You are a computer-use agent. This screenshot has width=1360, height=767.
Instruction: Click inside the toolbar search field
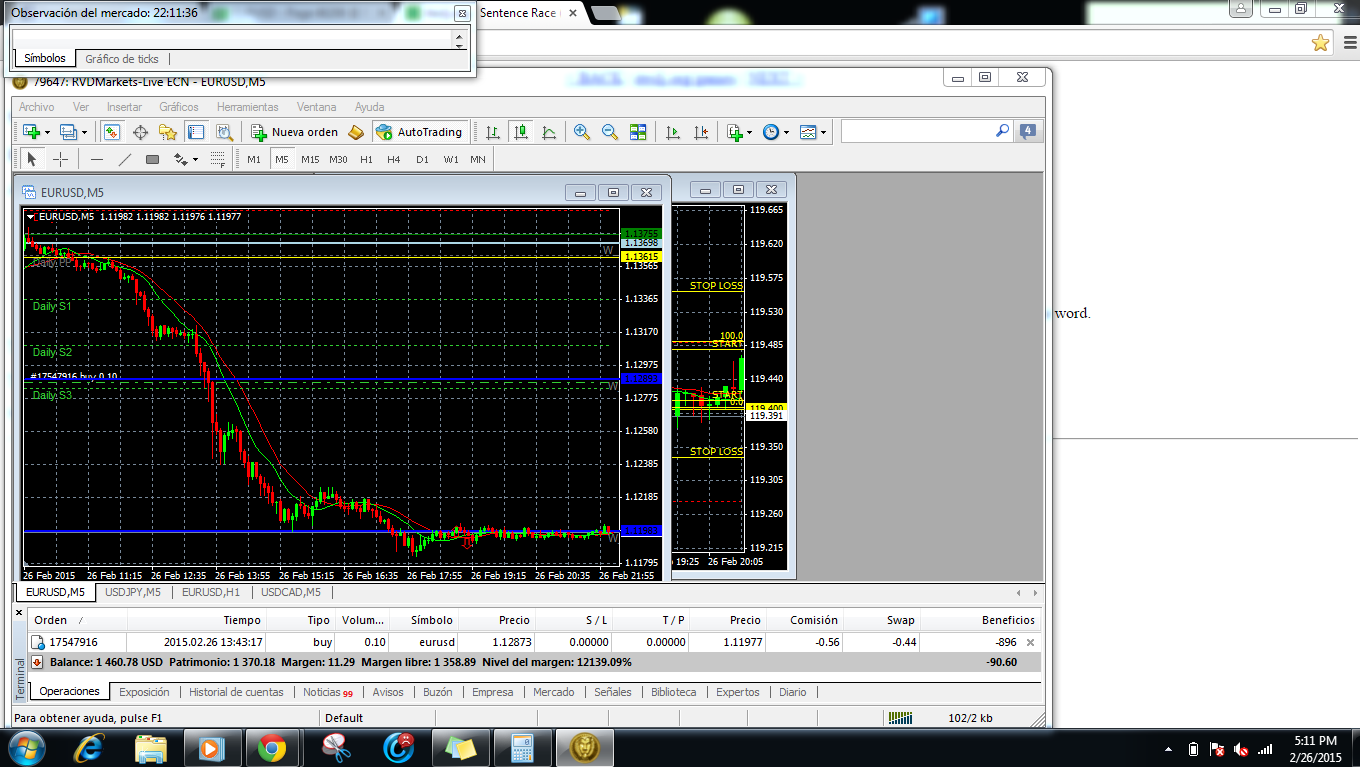[918, 131]
